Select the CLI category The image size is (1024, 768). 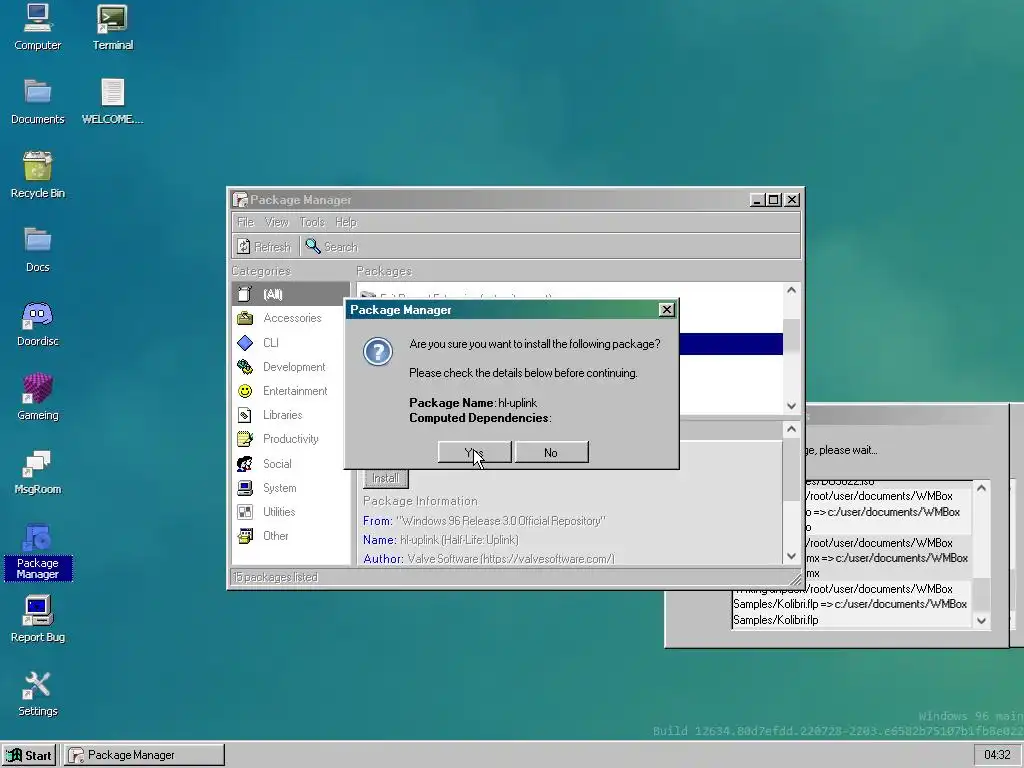click(x=291, y=342)
